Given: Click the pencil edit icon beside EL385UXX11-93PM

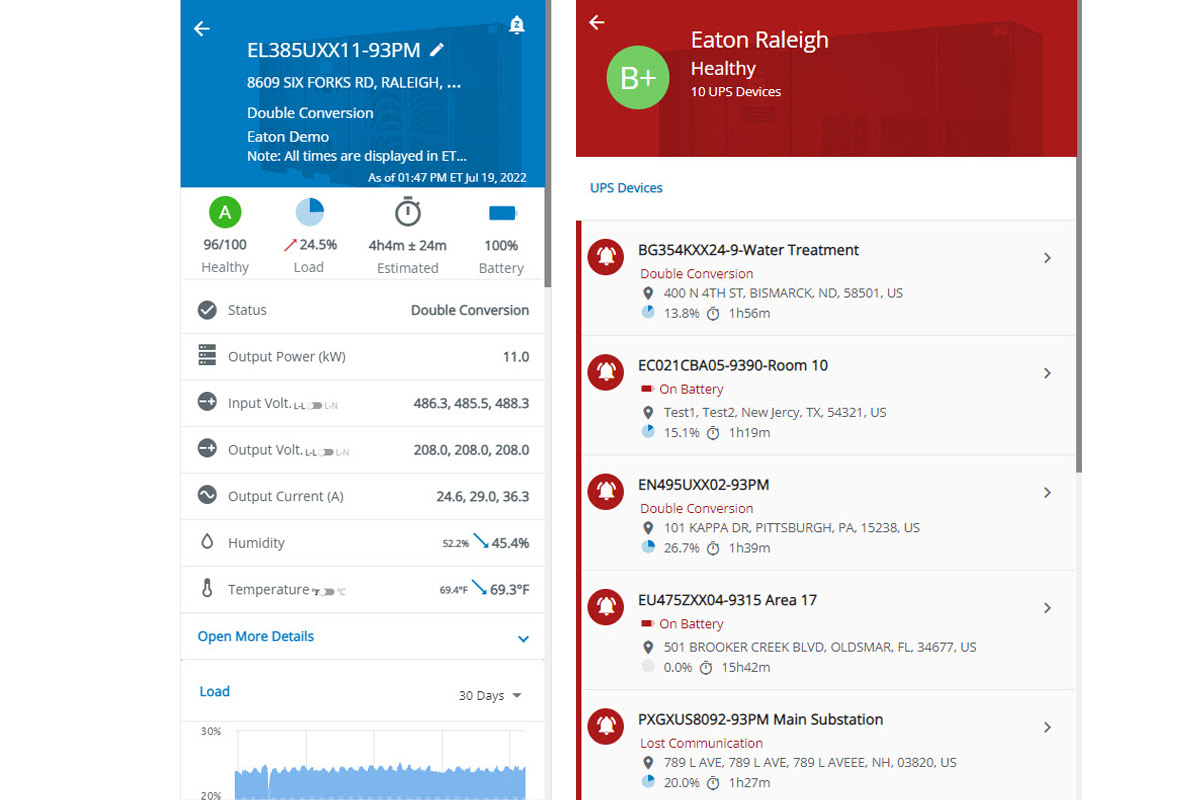Looking at the screenshot, I should tap(437, 50).
